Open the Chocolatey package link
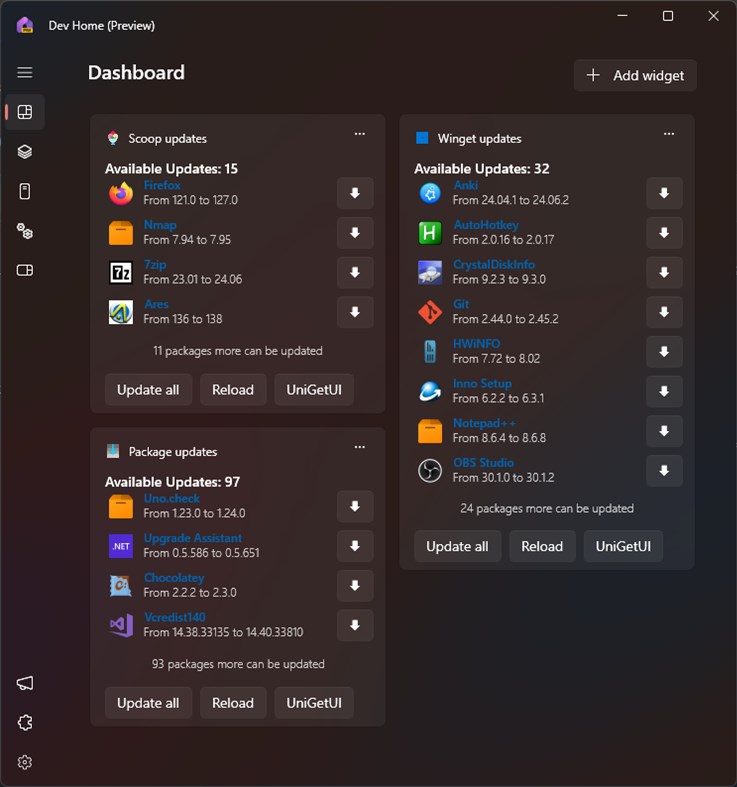This screenshot has width=737, height=787. [x=174, y=578]
